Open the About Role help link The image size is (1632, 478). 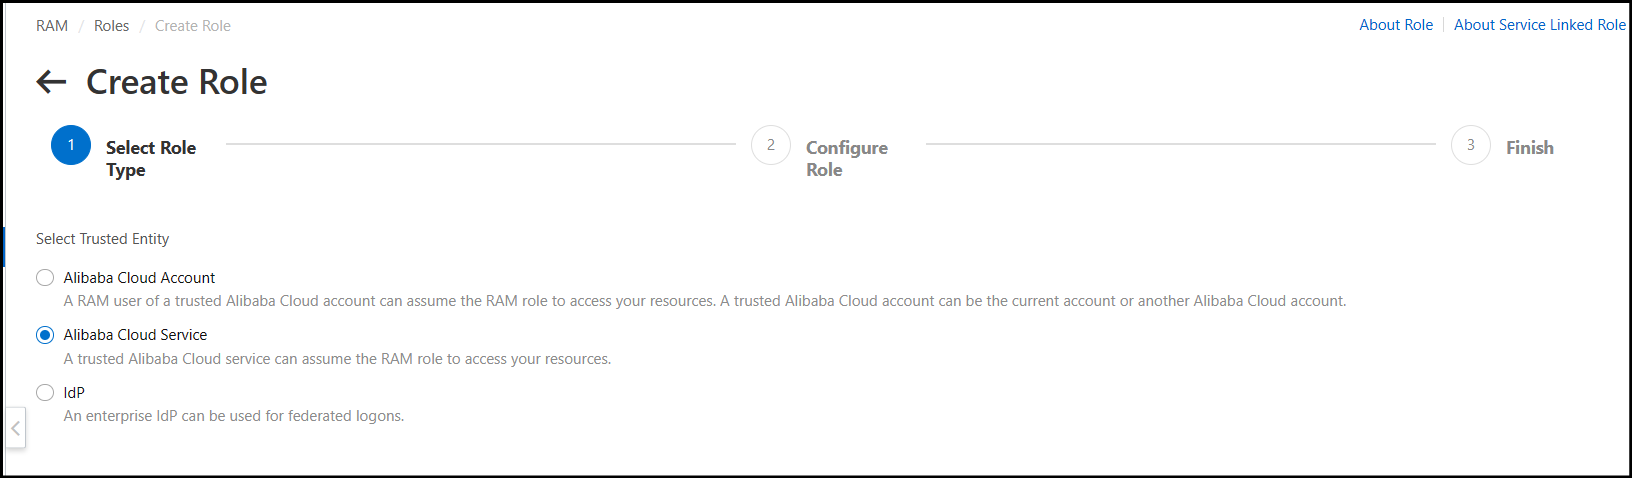point(1395,25)
